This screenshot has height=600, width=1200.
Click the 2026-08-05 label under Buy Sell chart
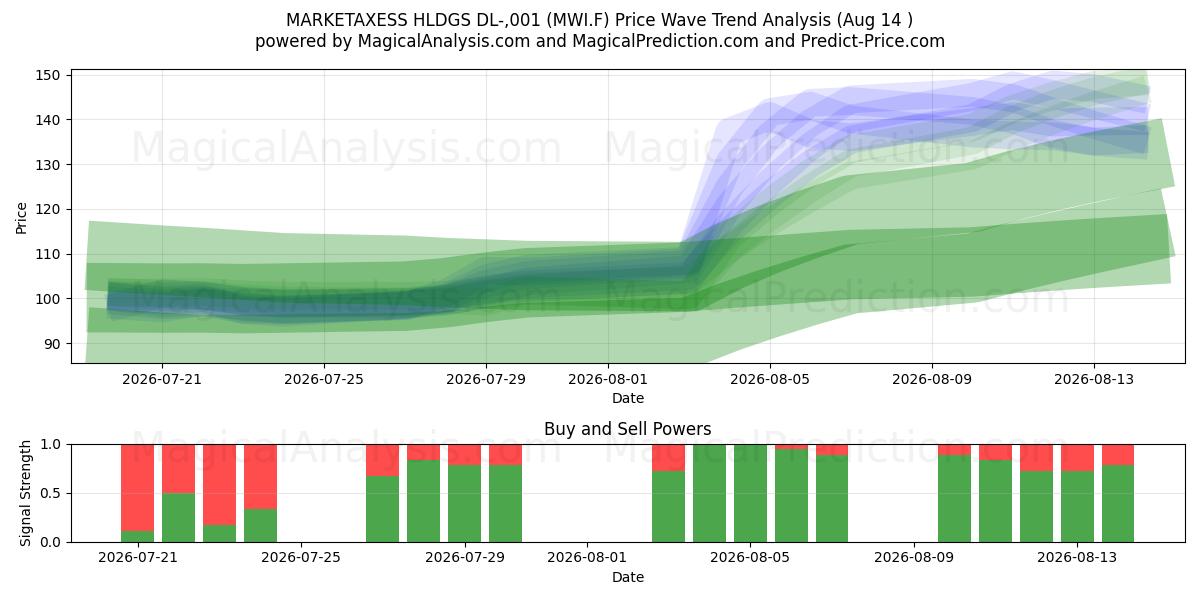(x=750, y=558)
